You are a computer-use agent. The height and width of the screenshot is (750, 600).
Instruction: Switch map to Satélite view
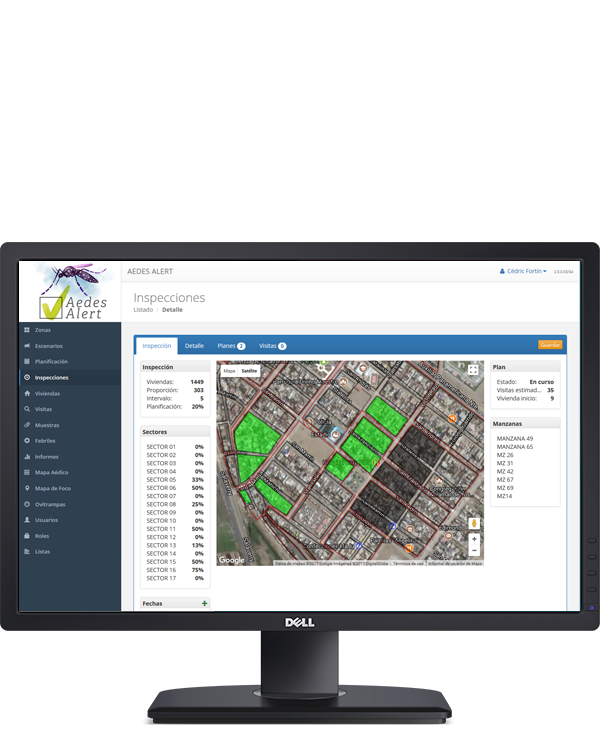point(249,371)
